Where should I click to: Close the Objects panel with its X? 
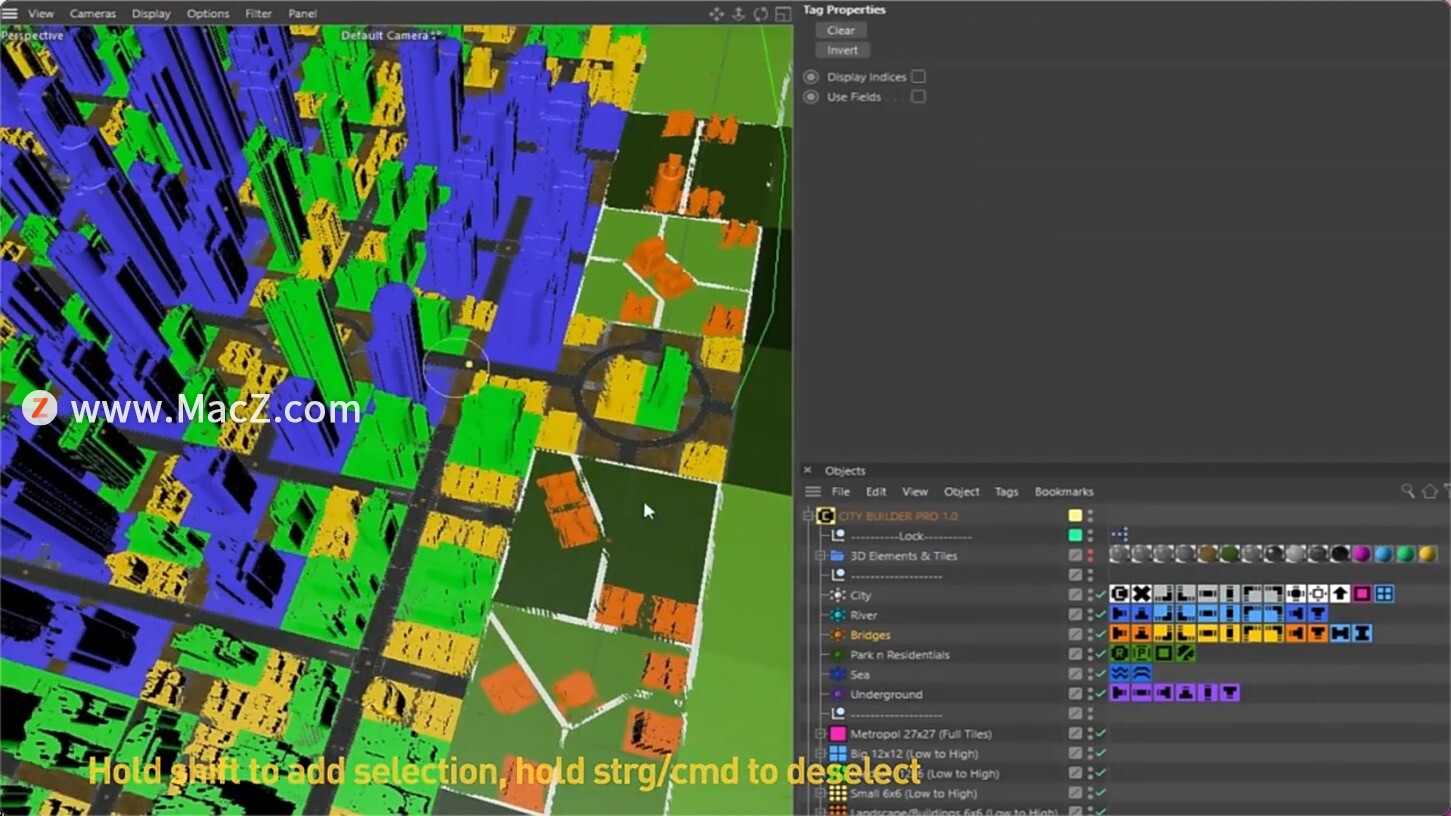point(807,471)
